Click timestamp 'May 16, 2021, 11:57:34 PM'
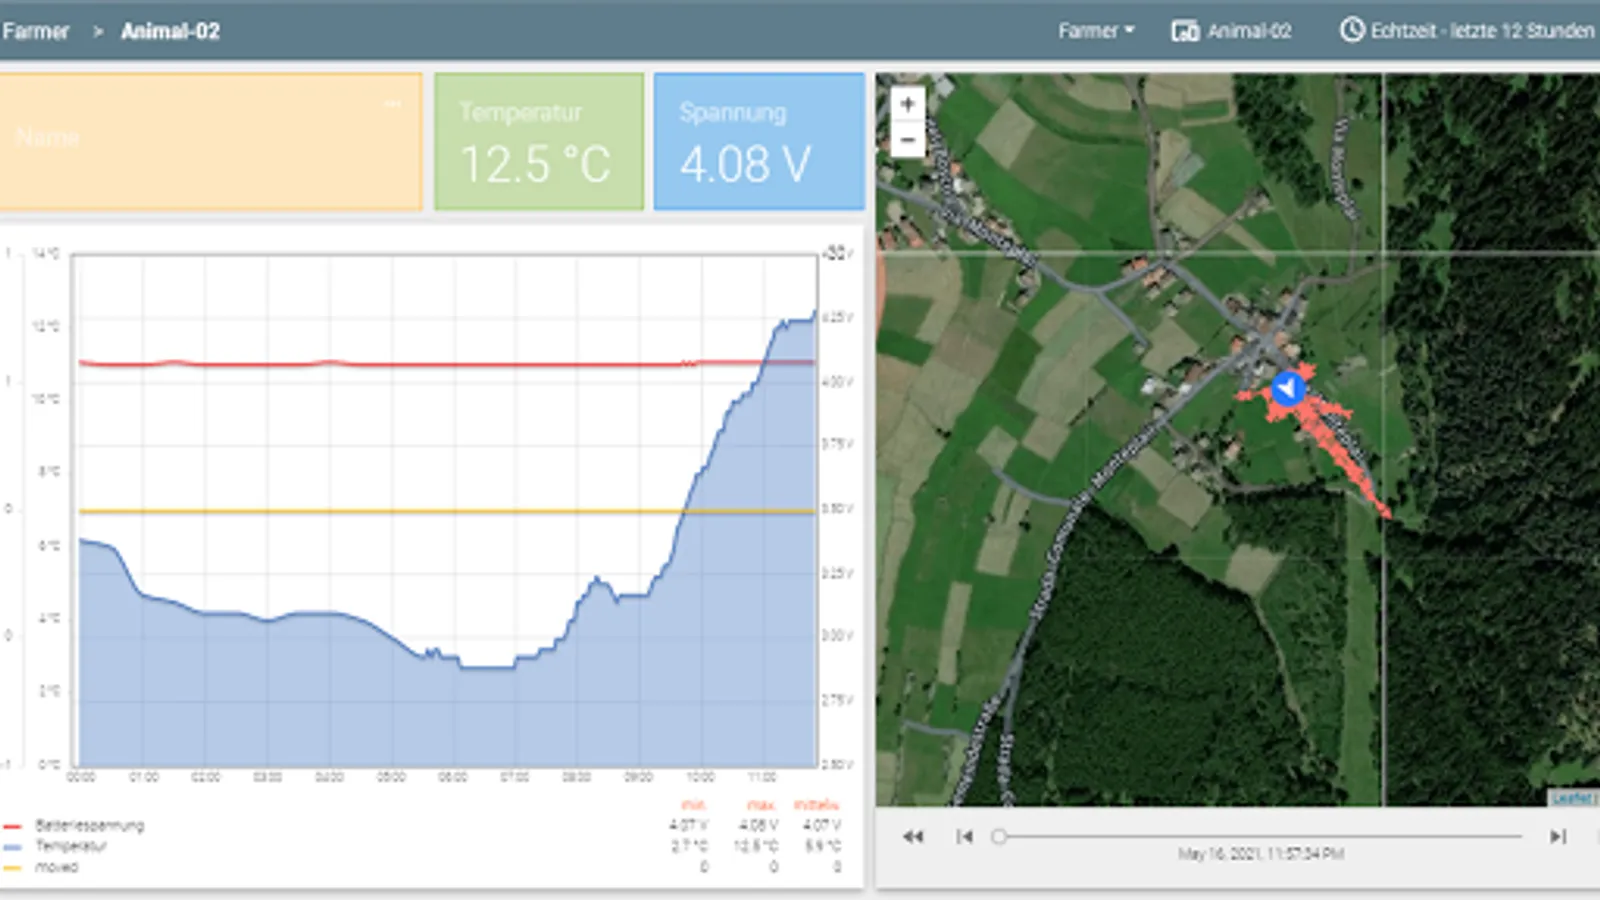This screenshot has width=1600, height=900. coord(1260,854)
